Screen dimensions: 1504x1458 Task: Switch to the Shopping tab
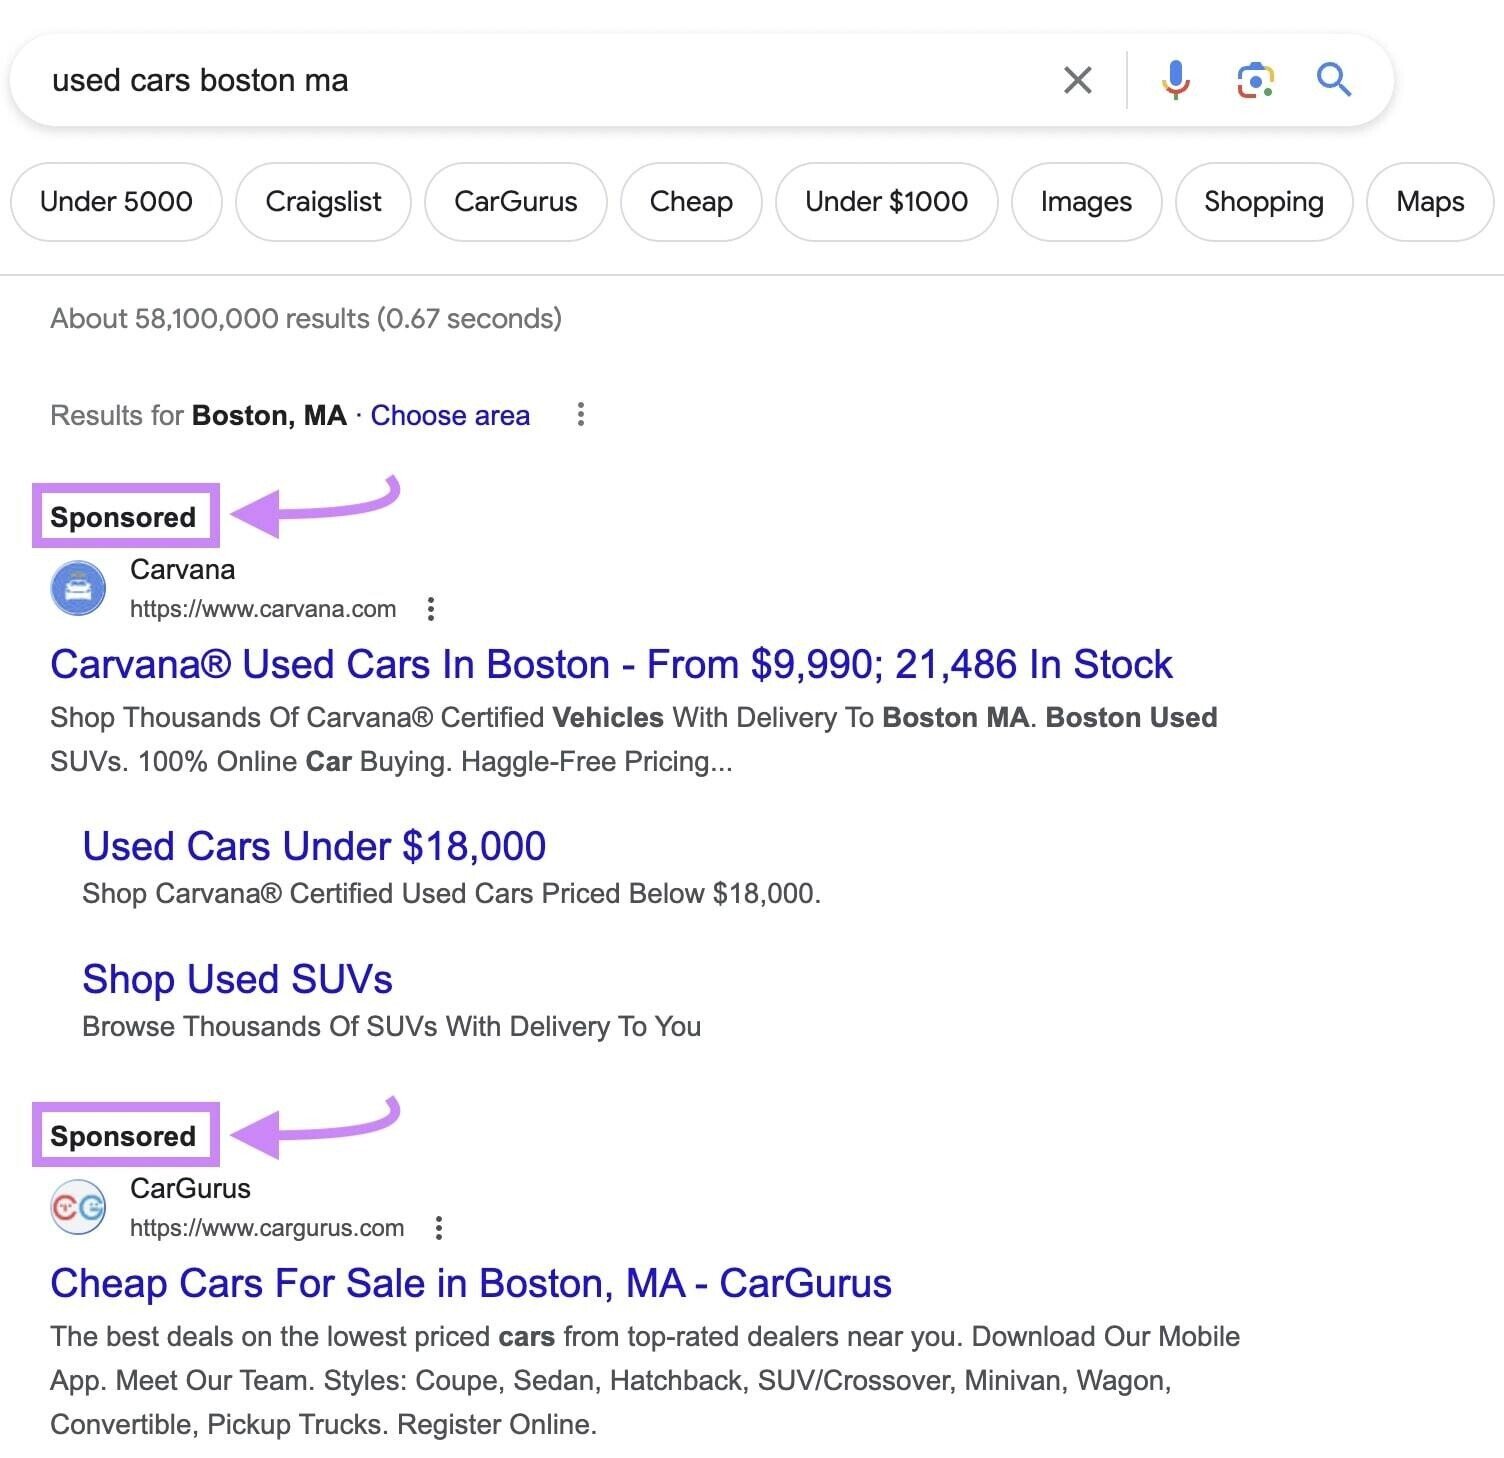[1263, 201]
